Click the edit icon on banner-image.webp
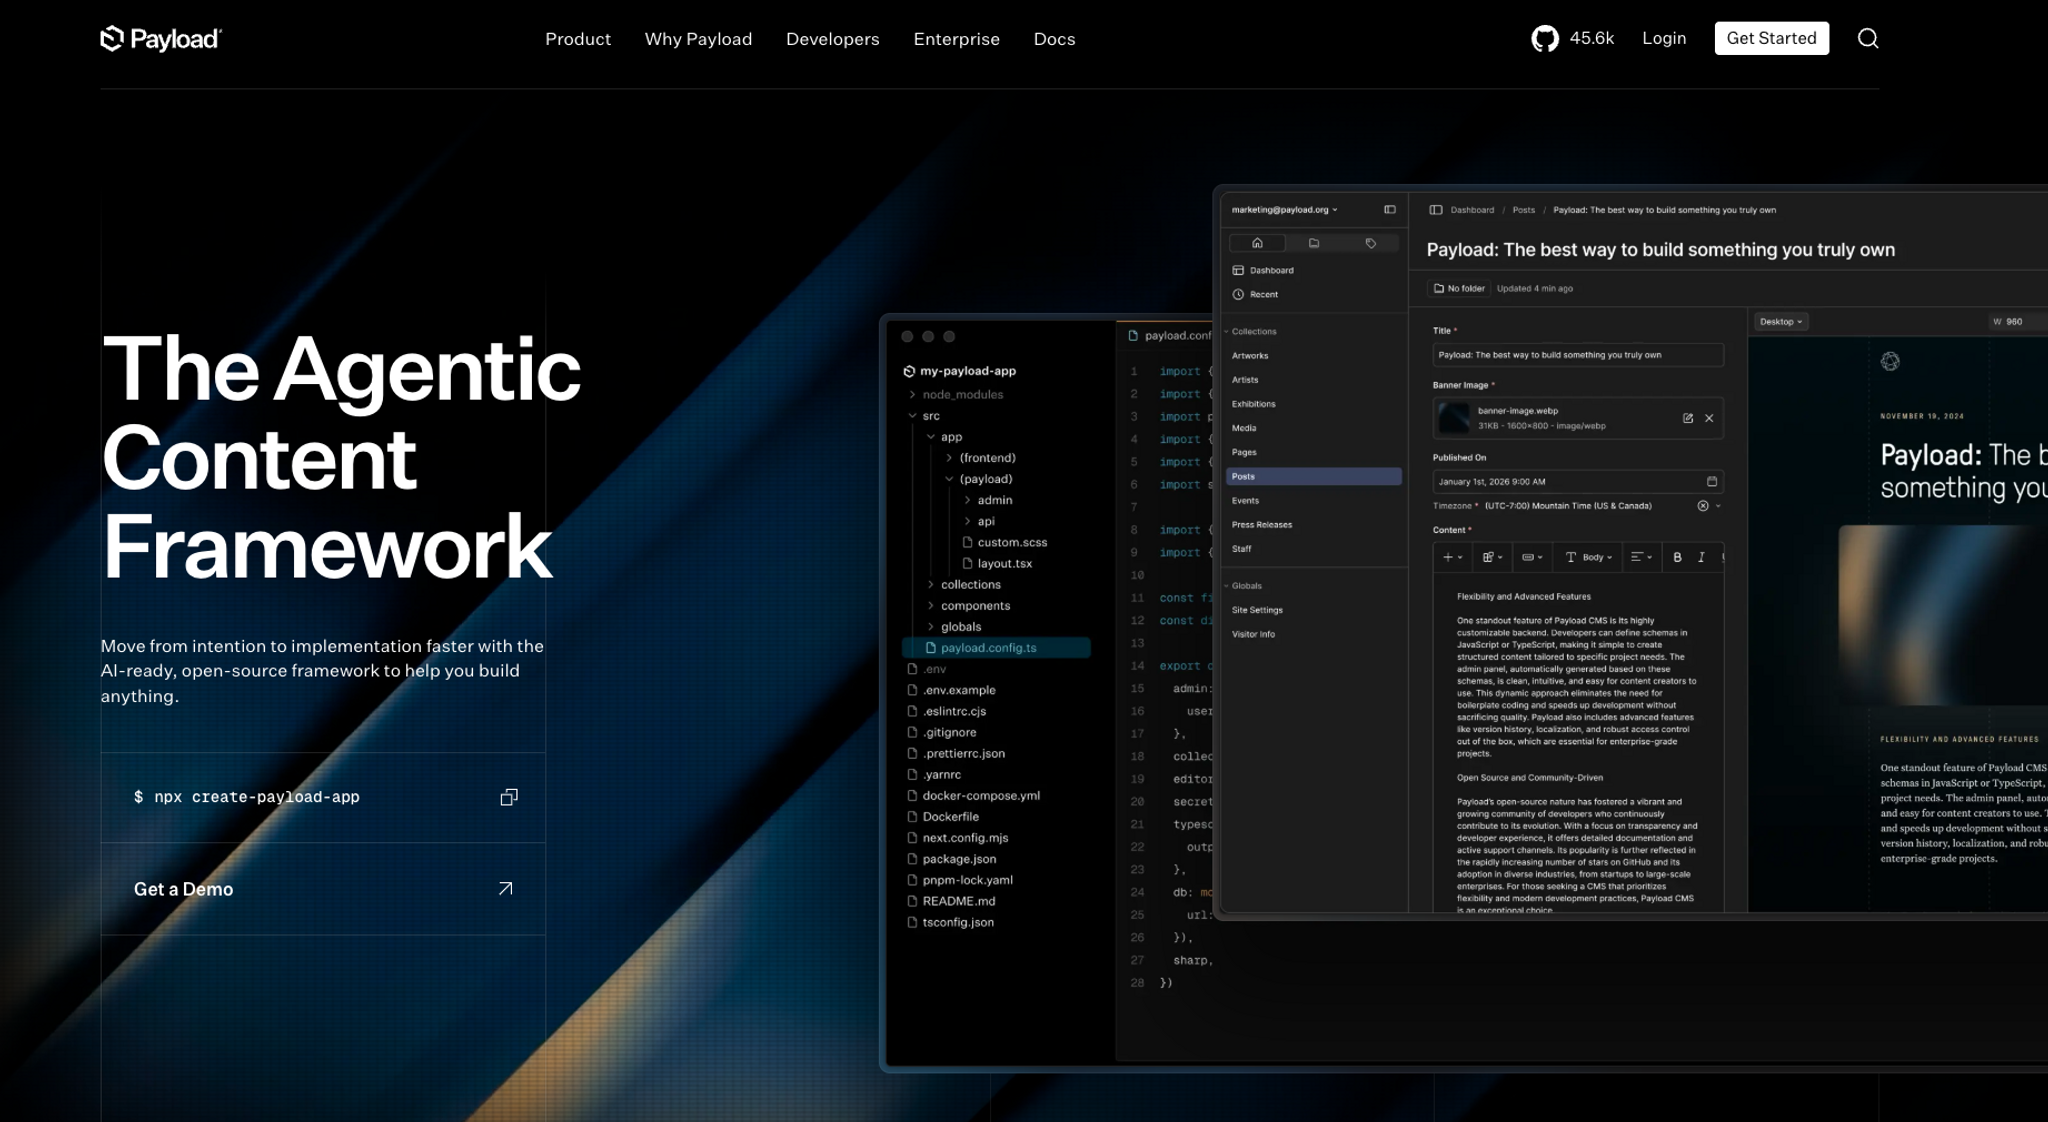The height and width of the screenshot is (1122, 2048). tap(1688, 419)
